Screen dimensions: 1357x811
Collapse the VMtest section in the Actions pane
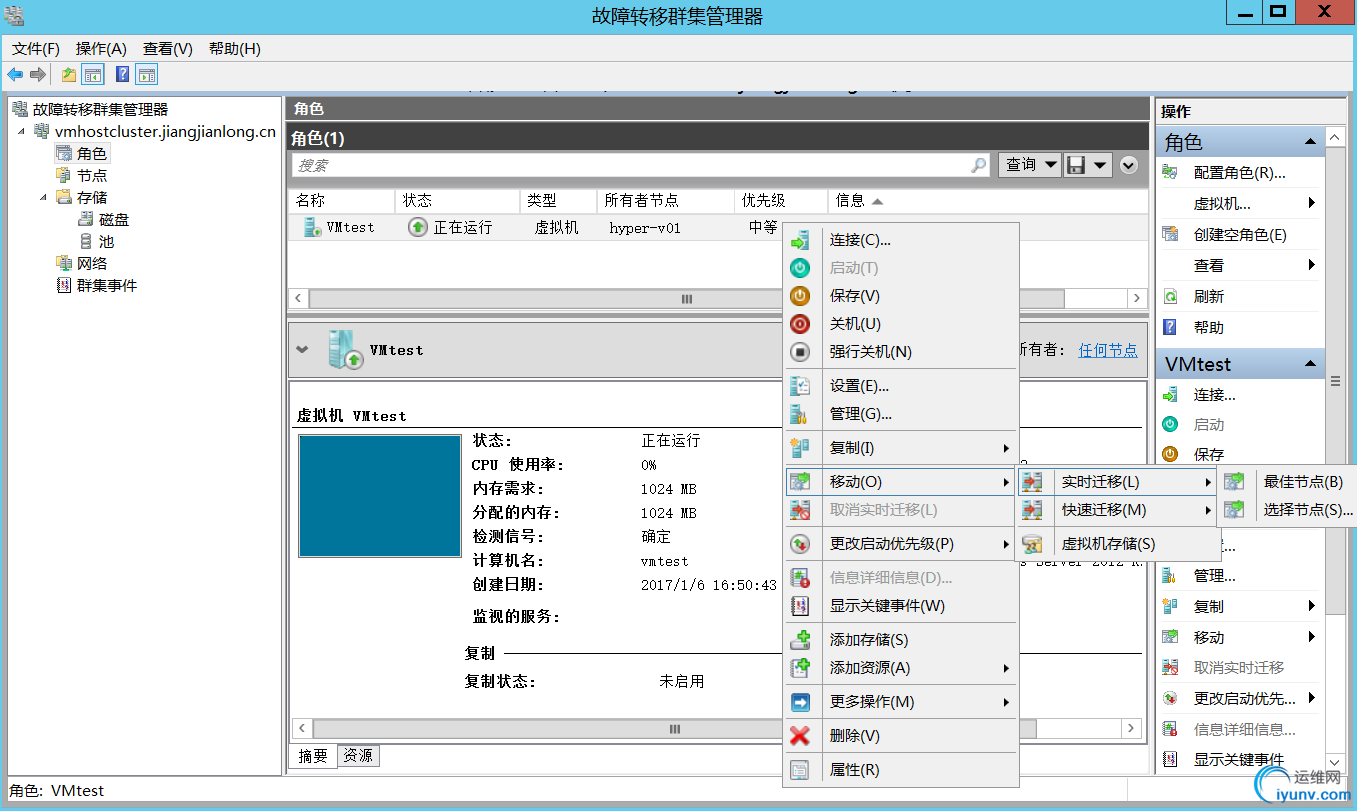1310,364
